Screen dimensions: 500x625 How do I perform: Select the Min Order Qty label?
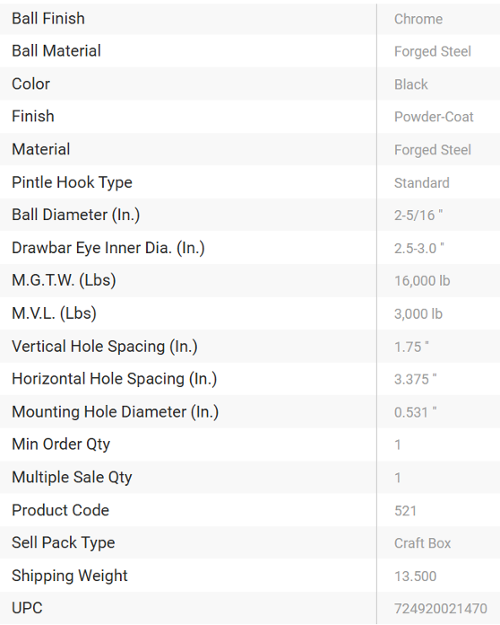(61, 444)
